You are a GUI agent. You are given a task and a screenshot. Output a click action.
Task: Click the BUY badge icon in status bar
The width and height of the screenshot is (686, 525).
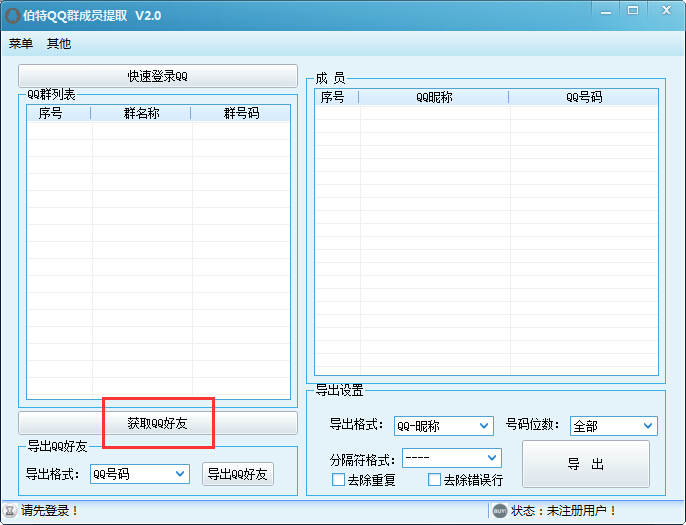click(500, 511)
